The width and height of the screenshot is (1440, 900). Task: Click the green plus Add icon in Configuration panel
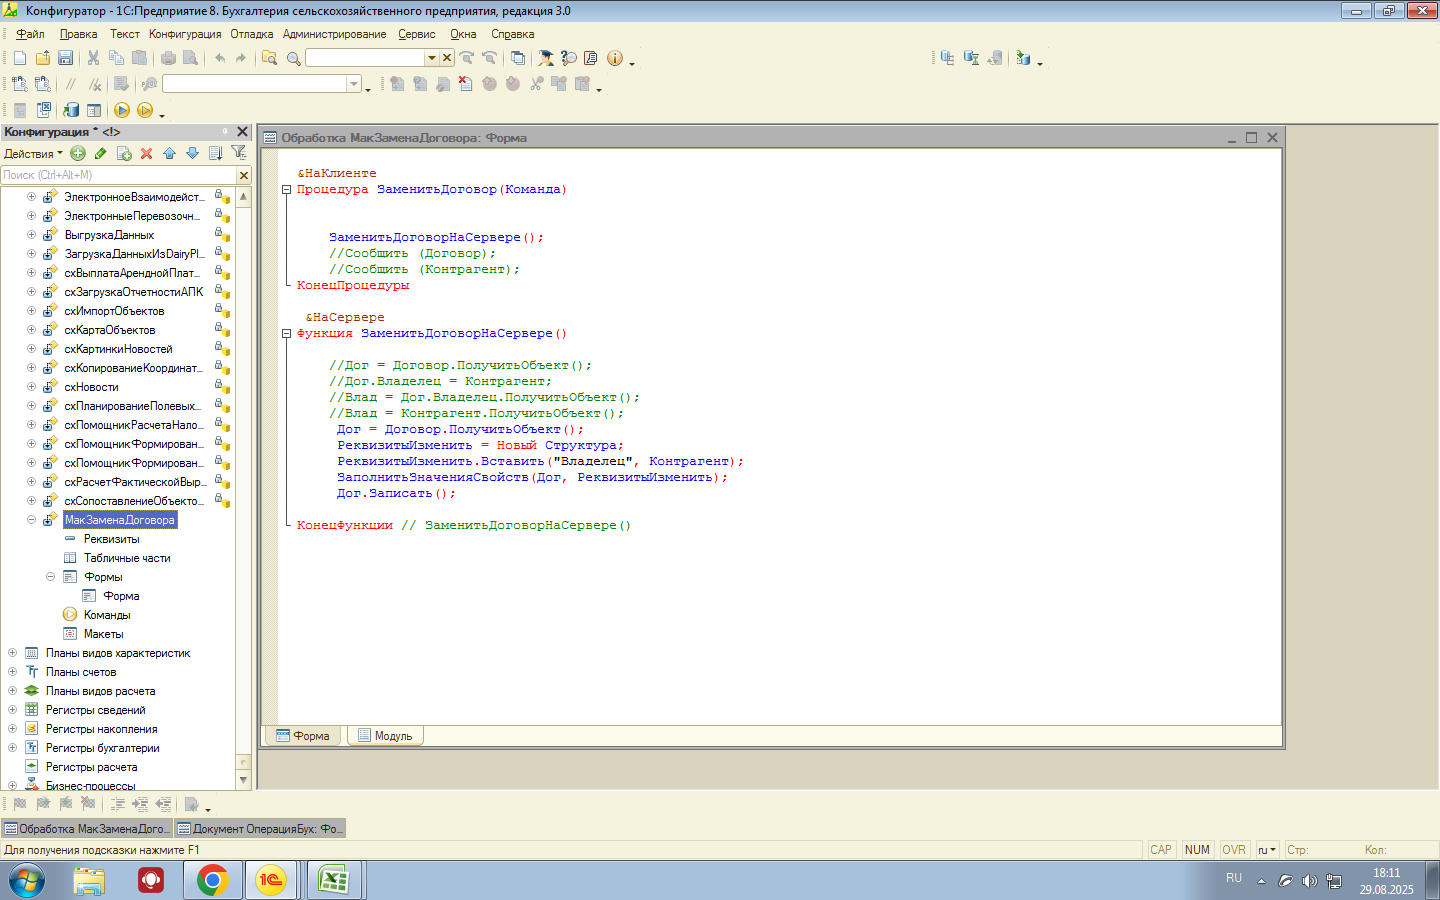coord(78,153)
